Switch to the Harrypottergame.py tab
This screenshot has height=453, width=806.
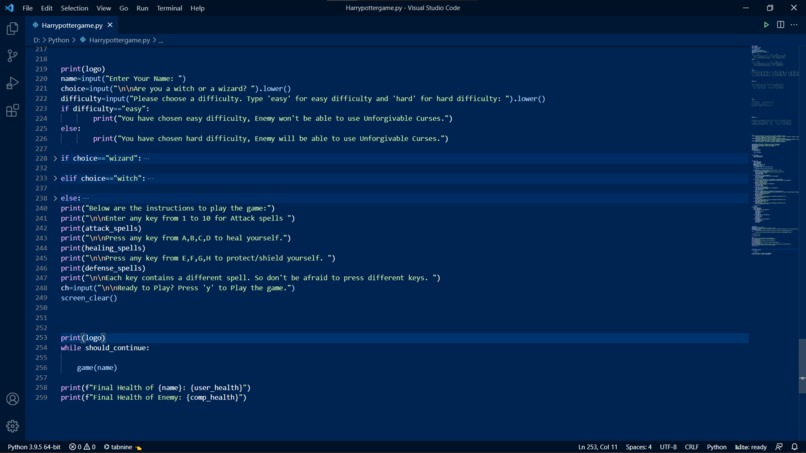pos(72,25)
